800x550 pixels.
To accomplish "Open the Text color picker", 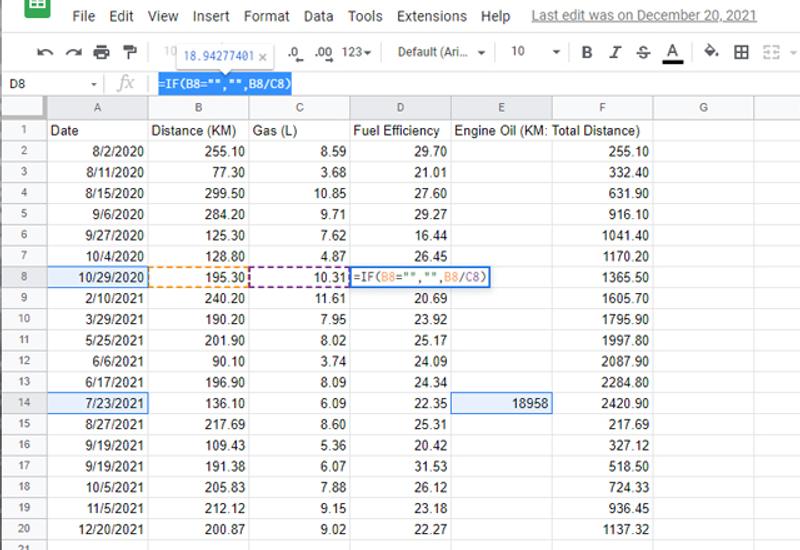I will coord(672,53).
